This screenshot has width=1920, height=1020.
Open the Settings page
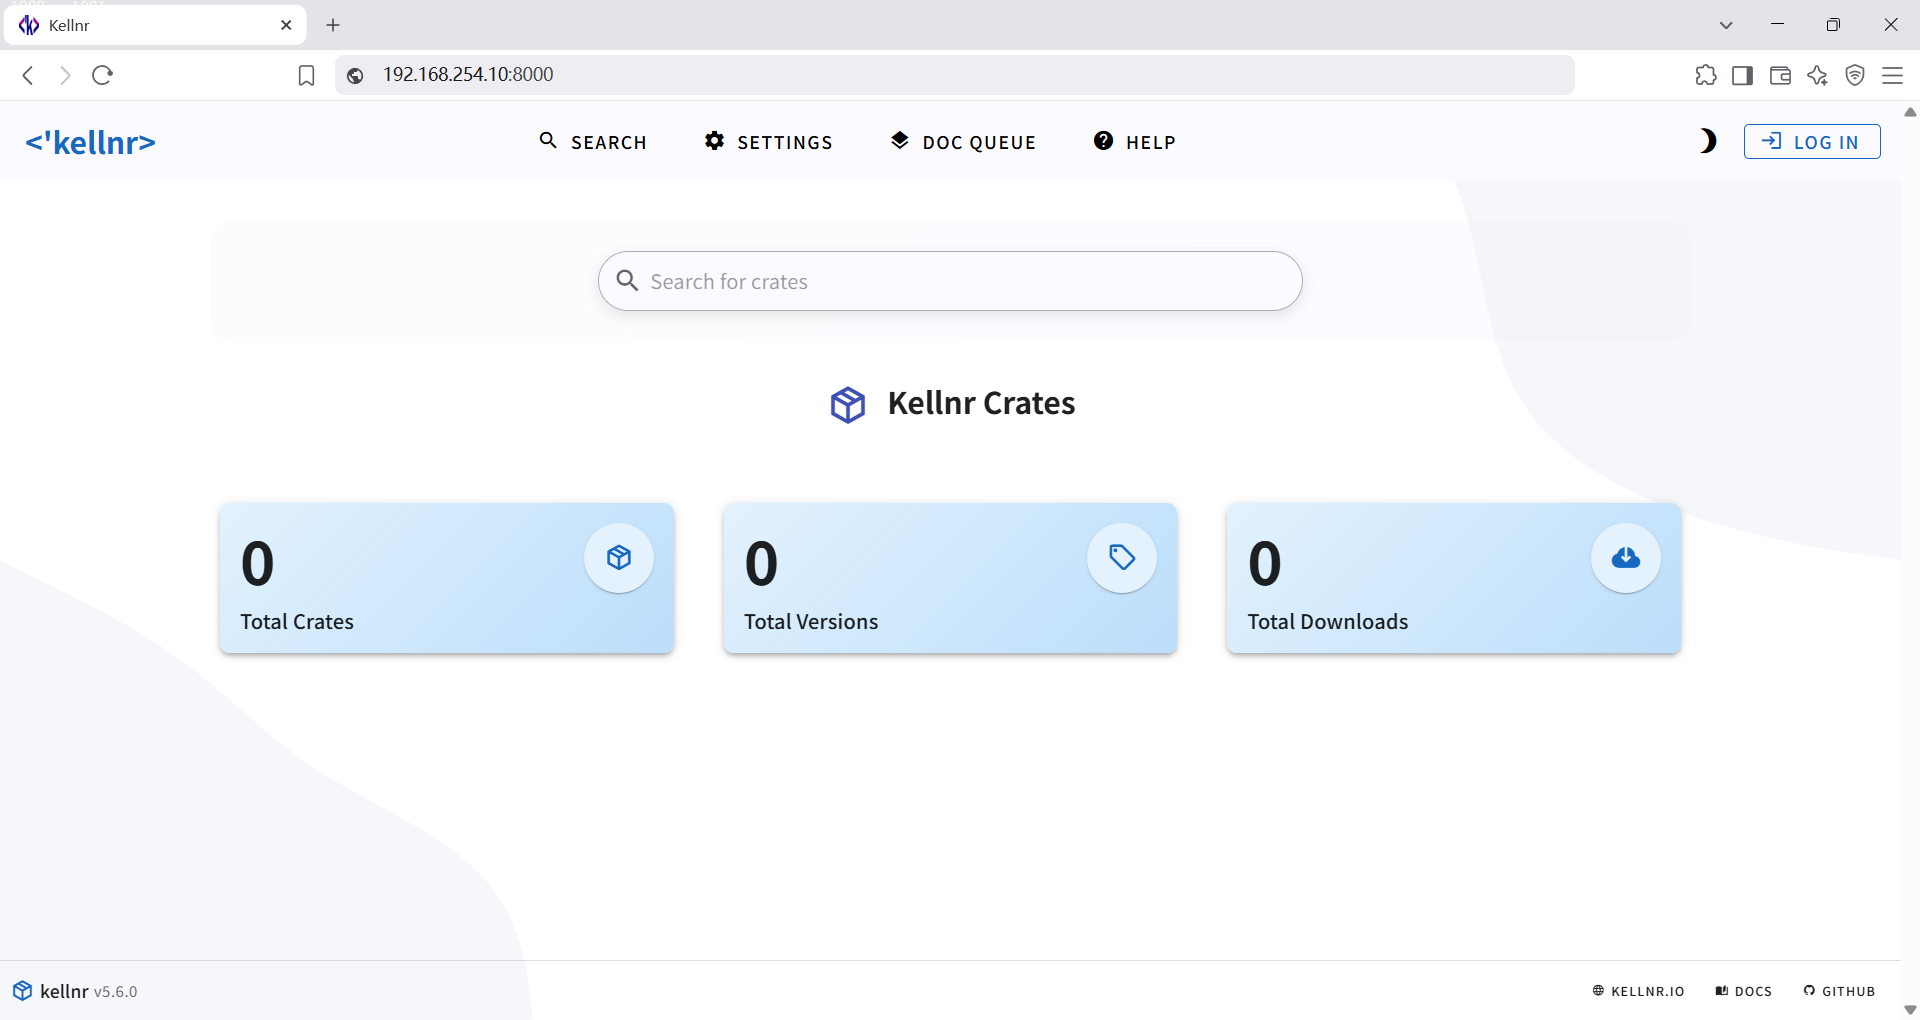[x=768, y=142]
